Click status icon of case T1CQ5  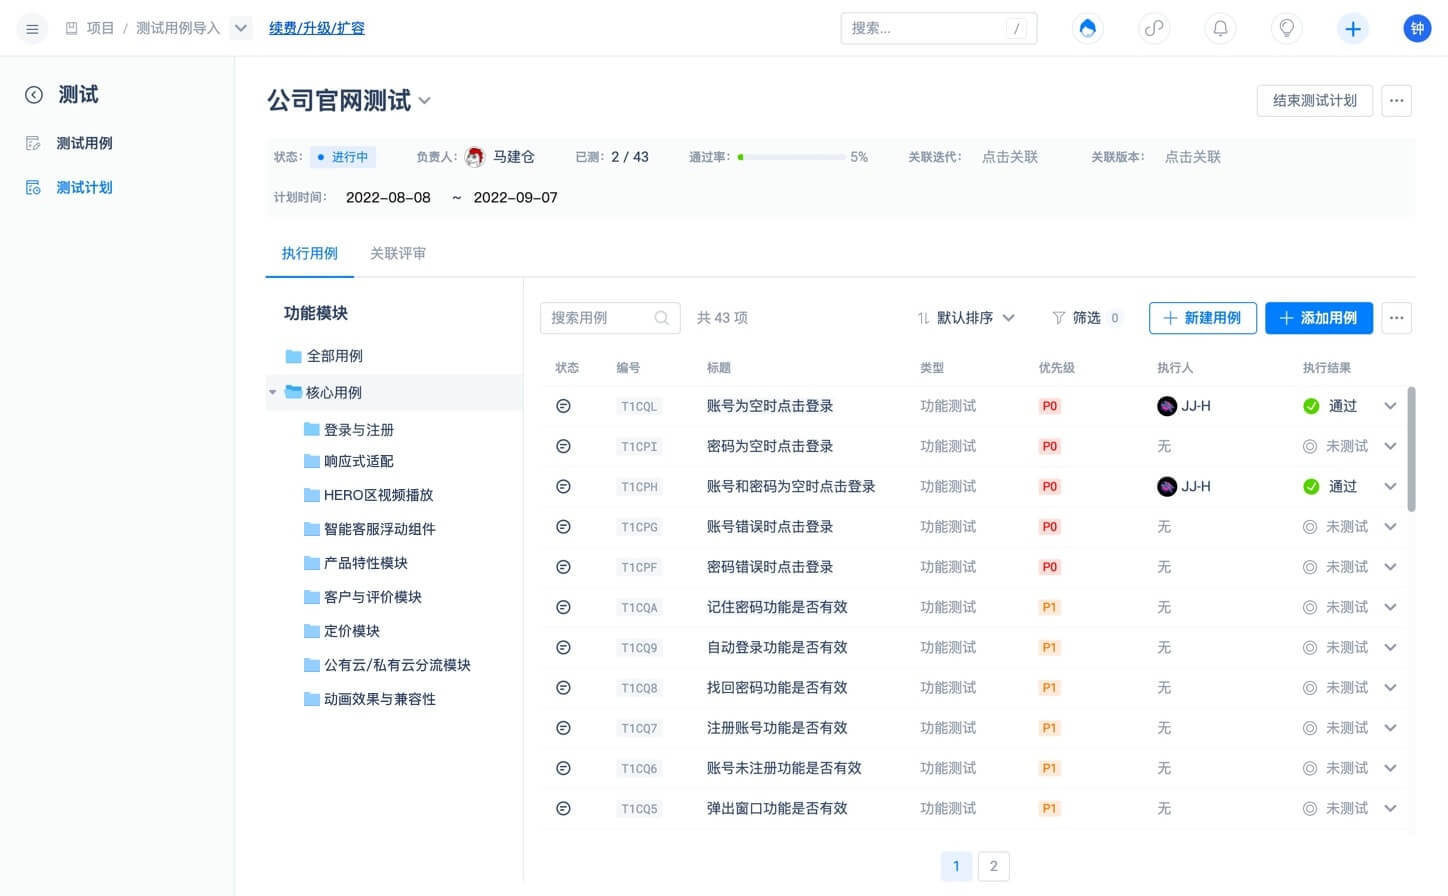pos(563,809)
